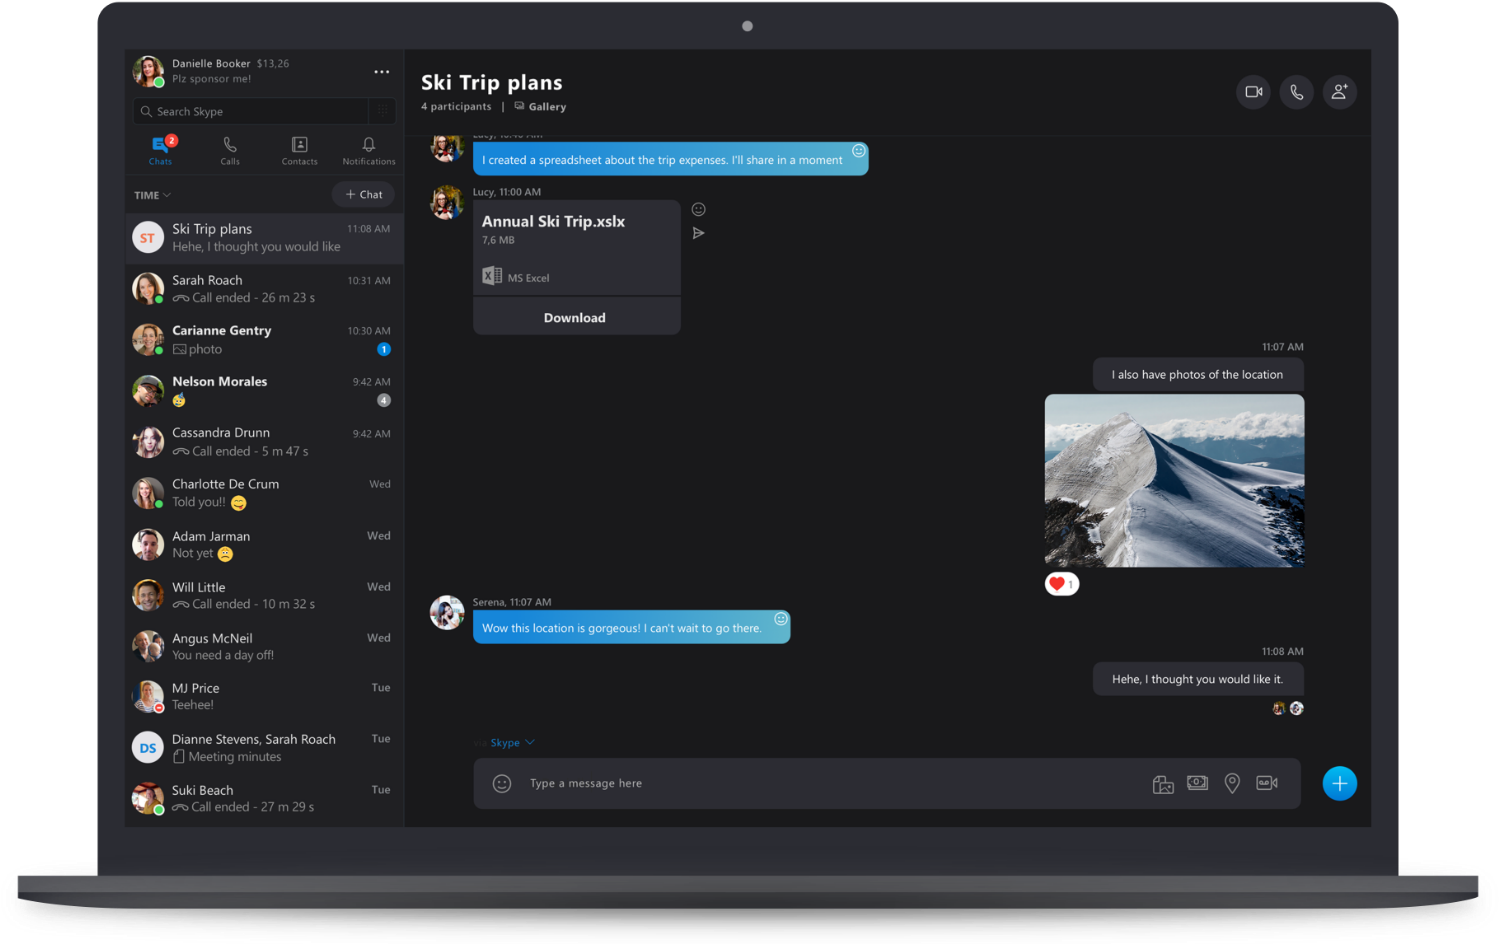Open Notifications from the sidebar
This screenshot has width=1499, height=944.
(x=368, y=149)
